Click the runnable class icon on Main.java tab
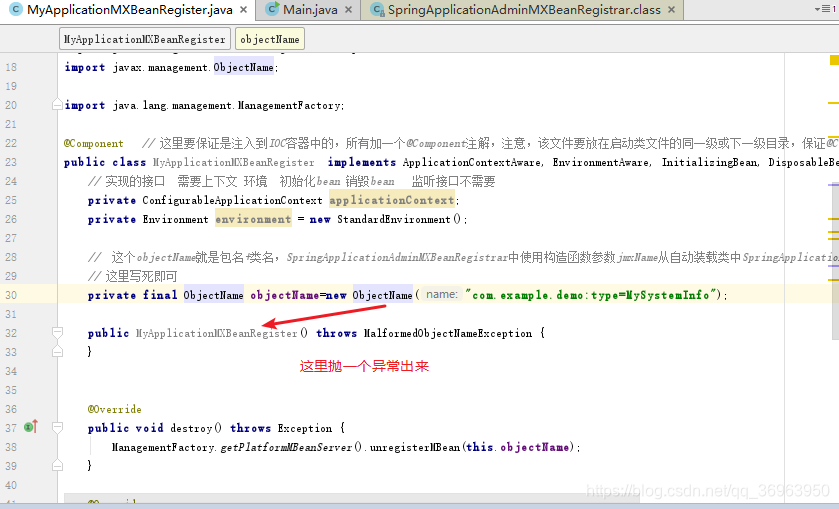This screenshot has height=509, width=839. pyautogui.click(x=272, y=9)
